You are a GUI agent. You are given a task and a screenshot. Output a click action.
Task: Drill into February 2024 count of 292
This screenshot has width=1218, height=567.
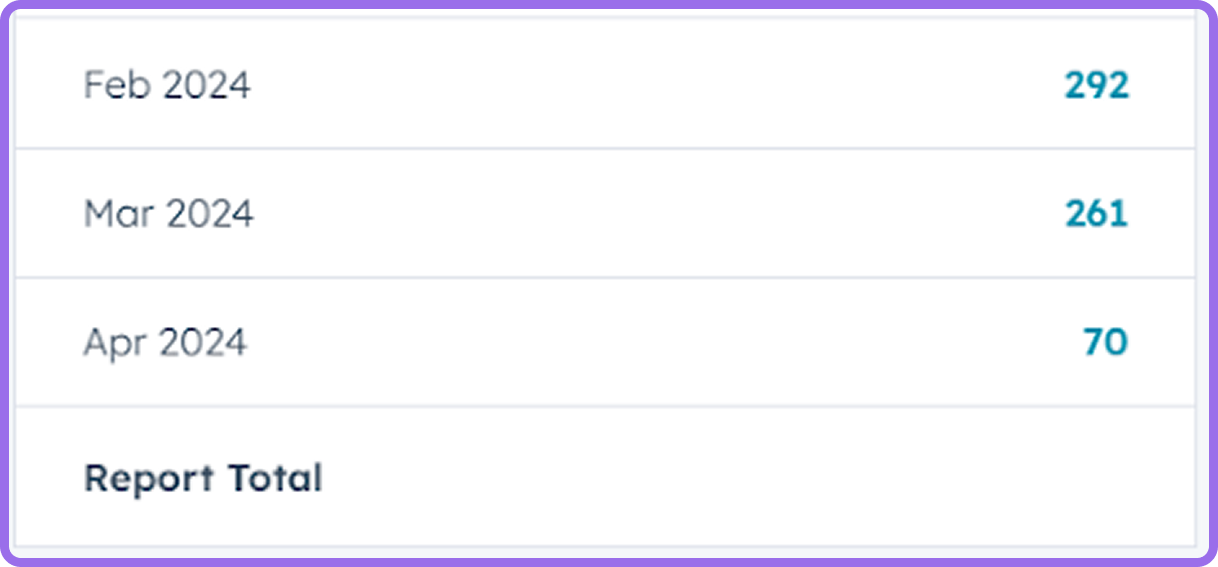click(1096, 86)
